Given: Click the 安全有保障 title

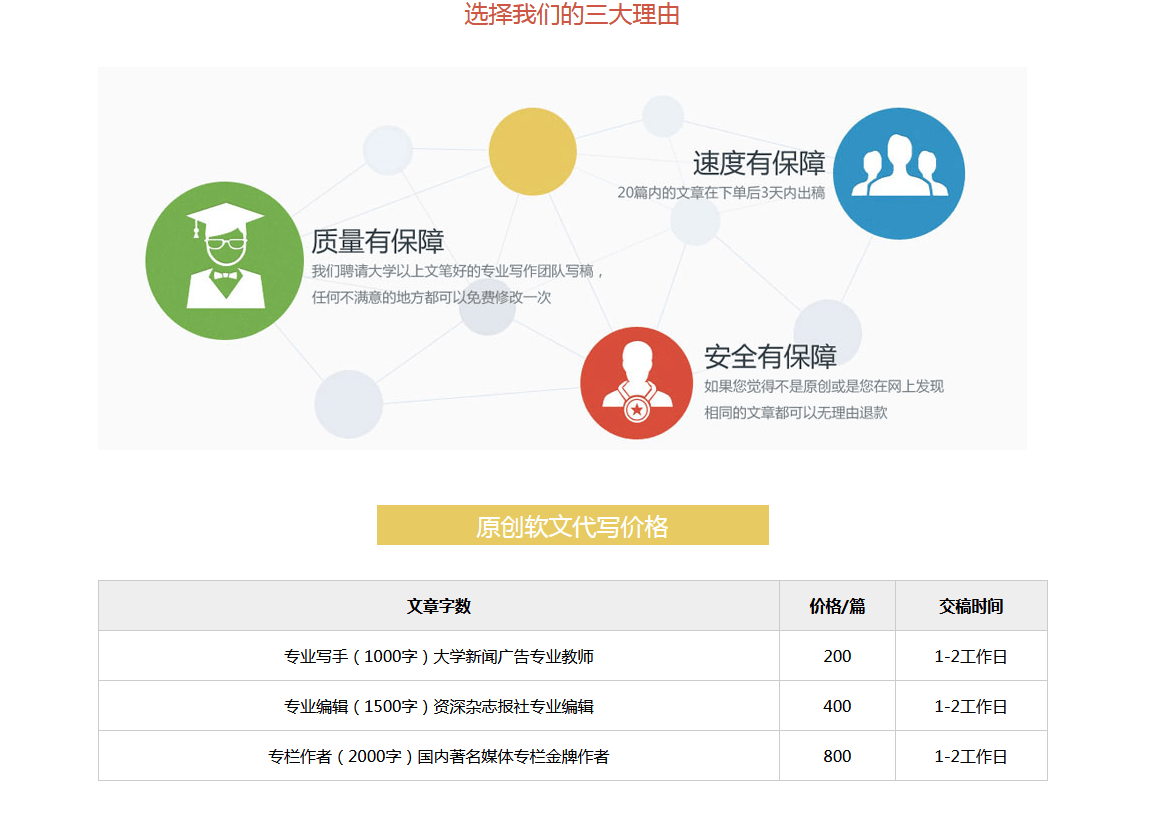Looking at the screenshot, I should [x=770, y=356].
